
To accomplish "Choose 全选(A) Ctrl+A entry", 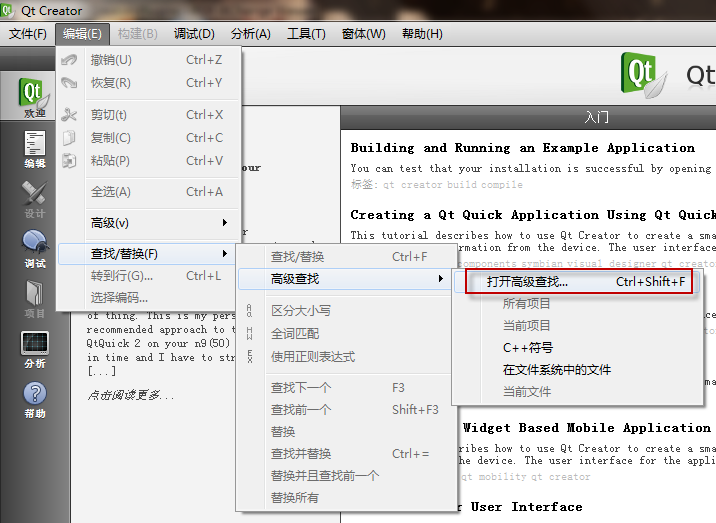I will point(148,192).
